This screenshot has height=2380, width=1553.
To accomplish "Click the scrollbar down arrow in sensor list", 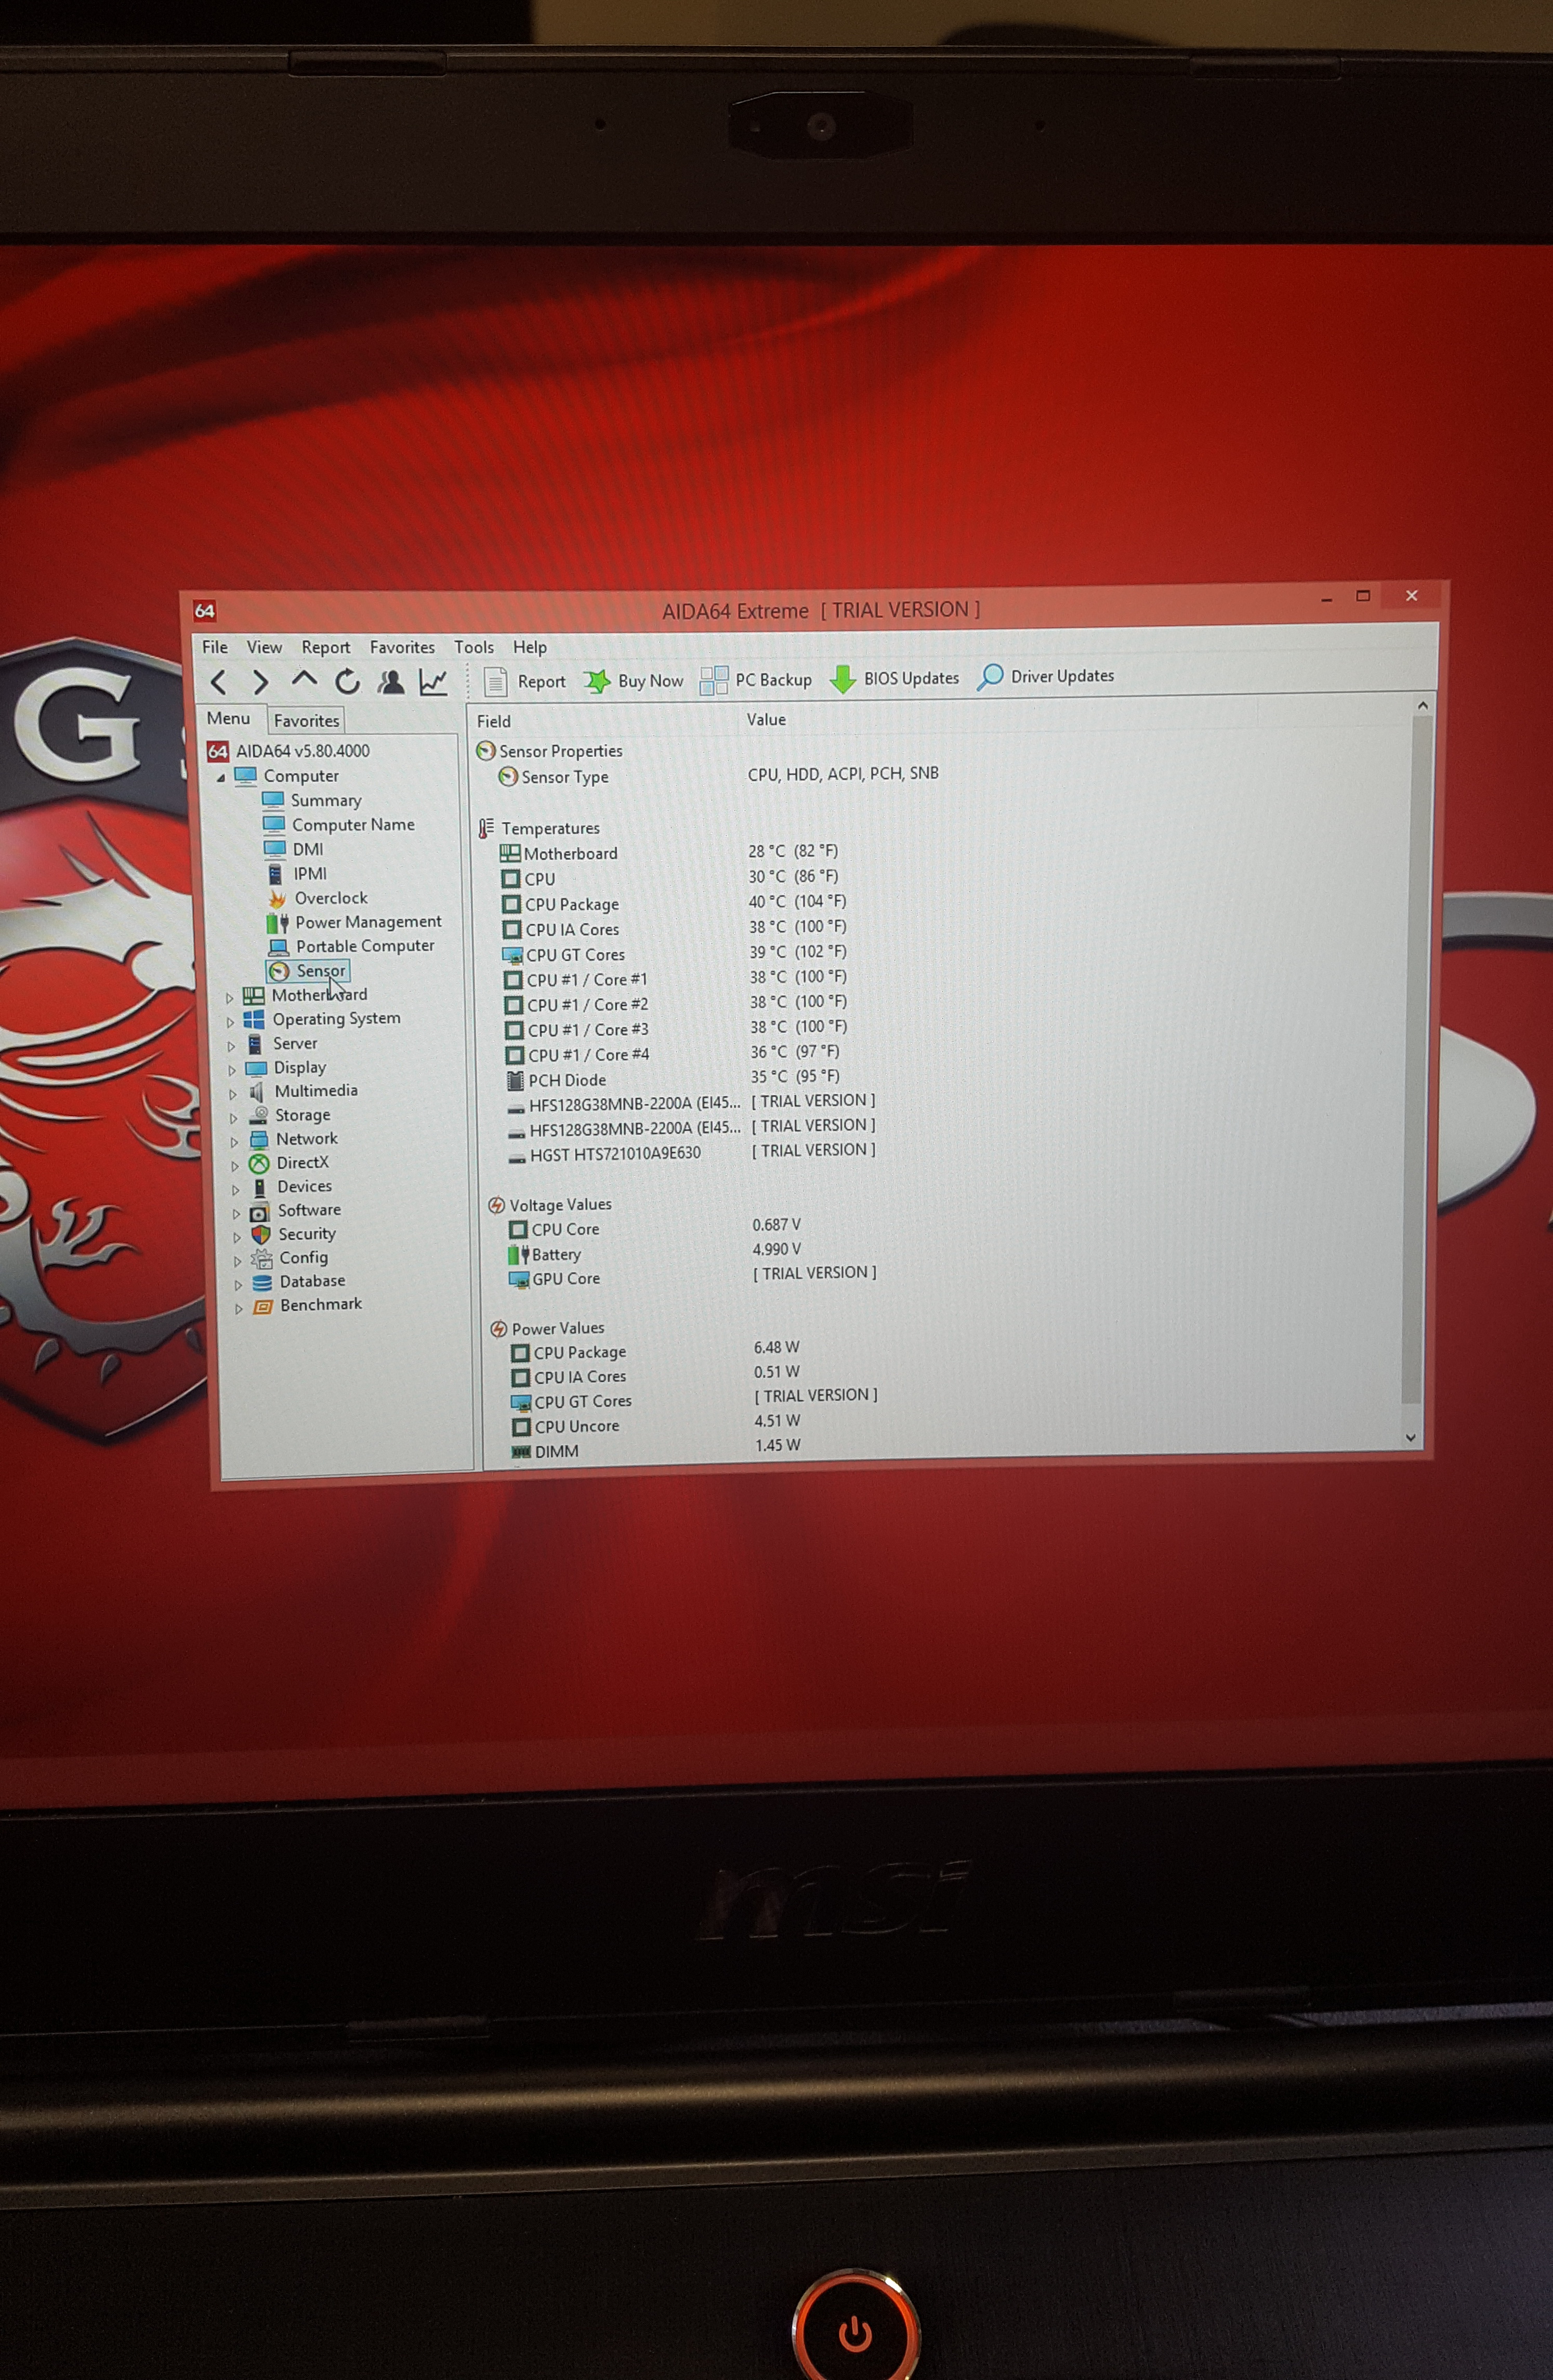I will [x=1411, y=1438].
